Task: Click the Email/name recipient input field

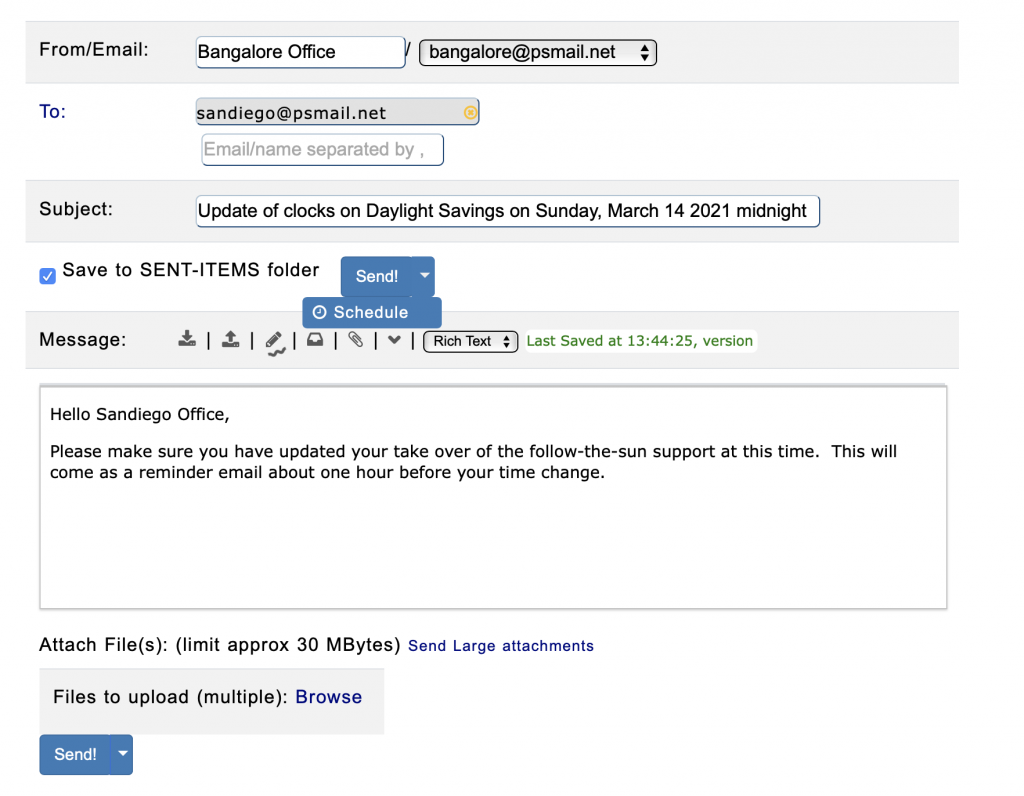Action: (322, 150)
